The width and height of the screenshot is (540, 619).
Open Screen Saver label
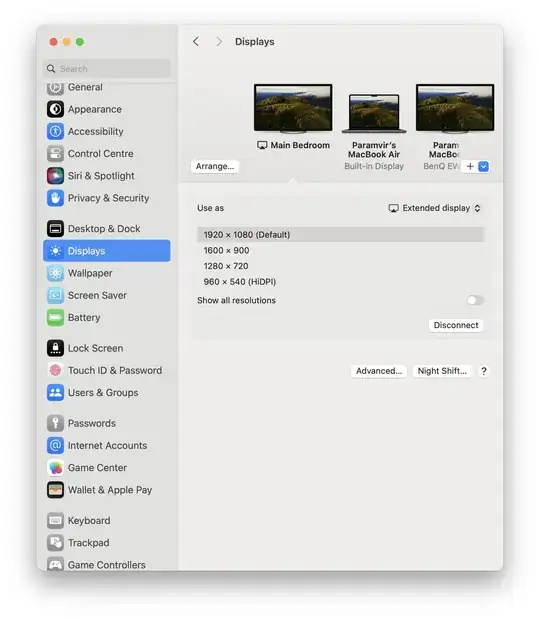[x=98, y=295]
